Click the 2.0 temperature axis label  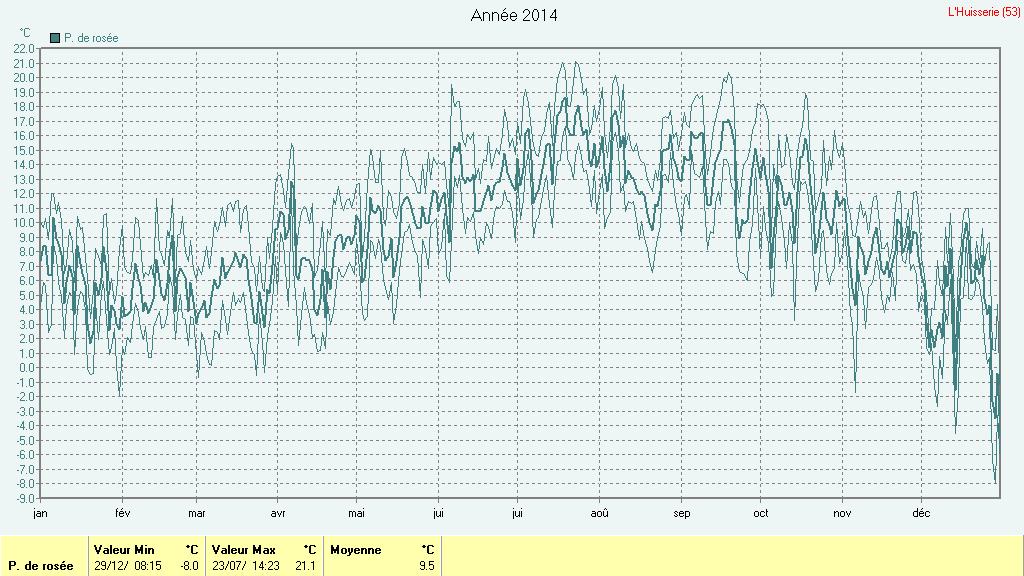point(27,339)
